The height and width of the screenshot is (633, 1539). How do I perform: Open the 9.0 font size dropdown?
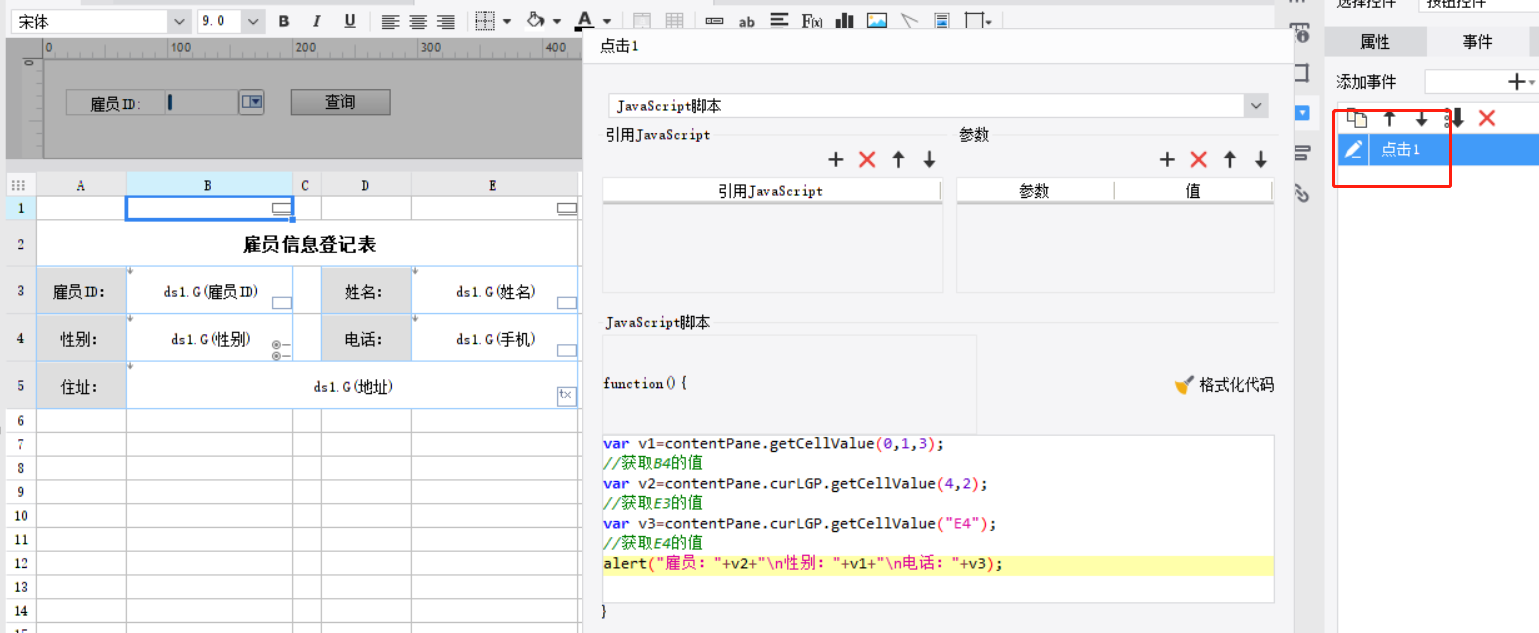tap(253, 21)
